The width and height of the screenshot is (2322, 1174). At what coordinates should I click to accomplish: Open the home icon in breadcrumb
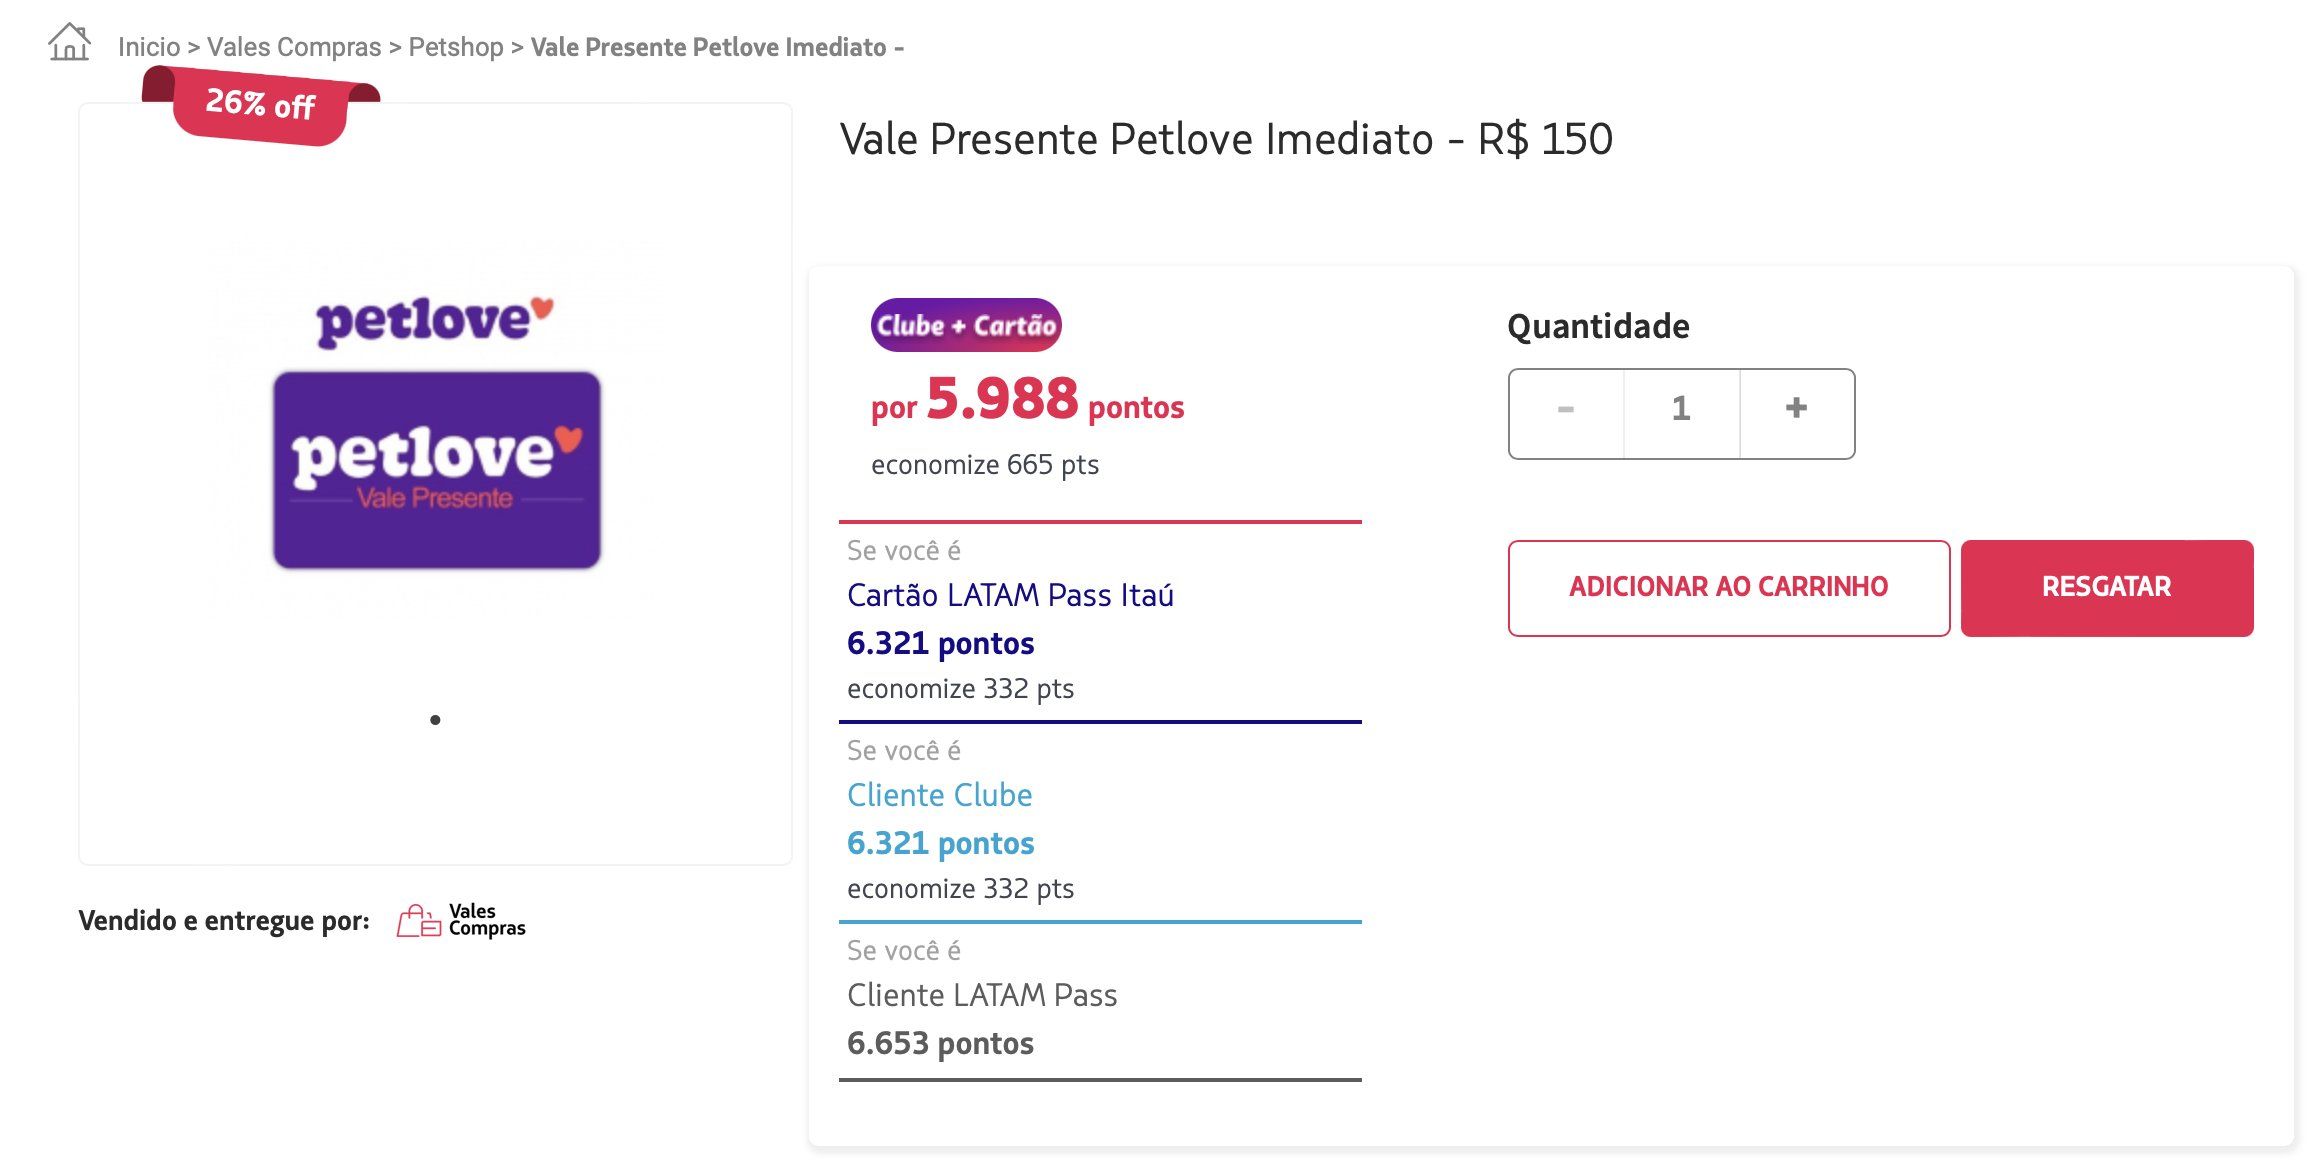click(x=70, y=43)
